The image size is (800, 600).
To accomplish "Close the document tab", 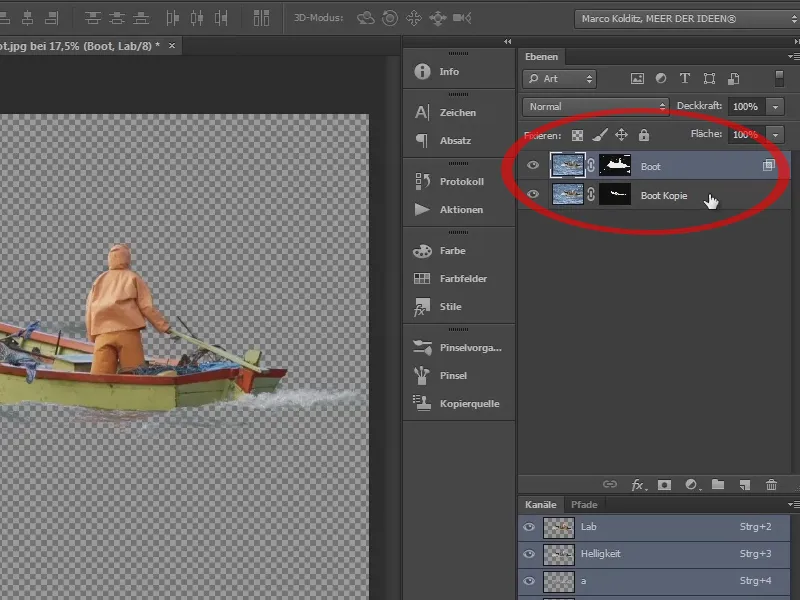I will coord(172,45).
